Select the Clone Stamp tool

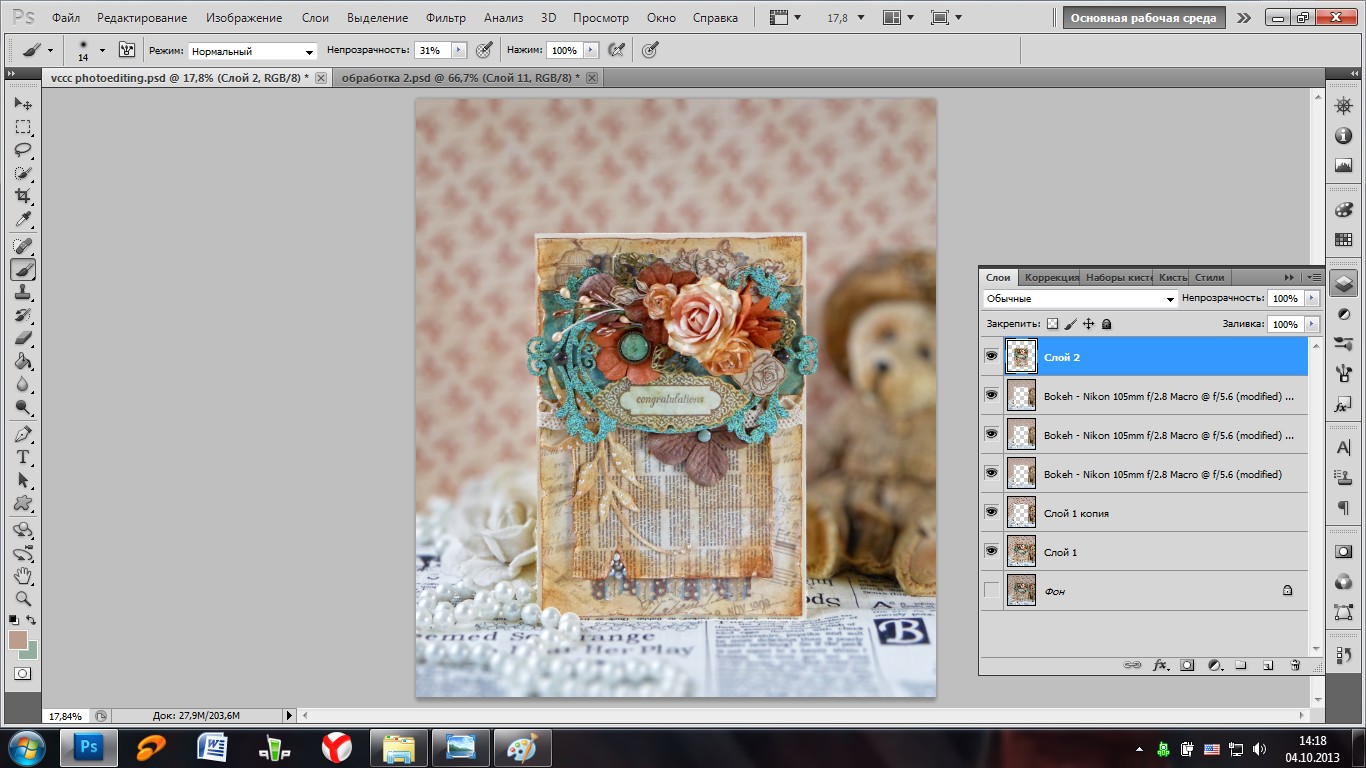point(22,292)
